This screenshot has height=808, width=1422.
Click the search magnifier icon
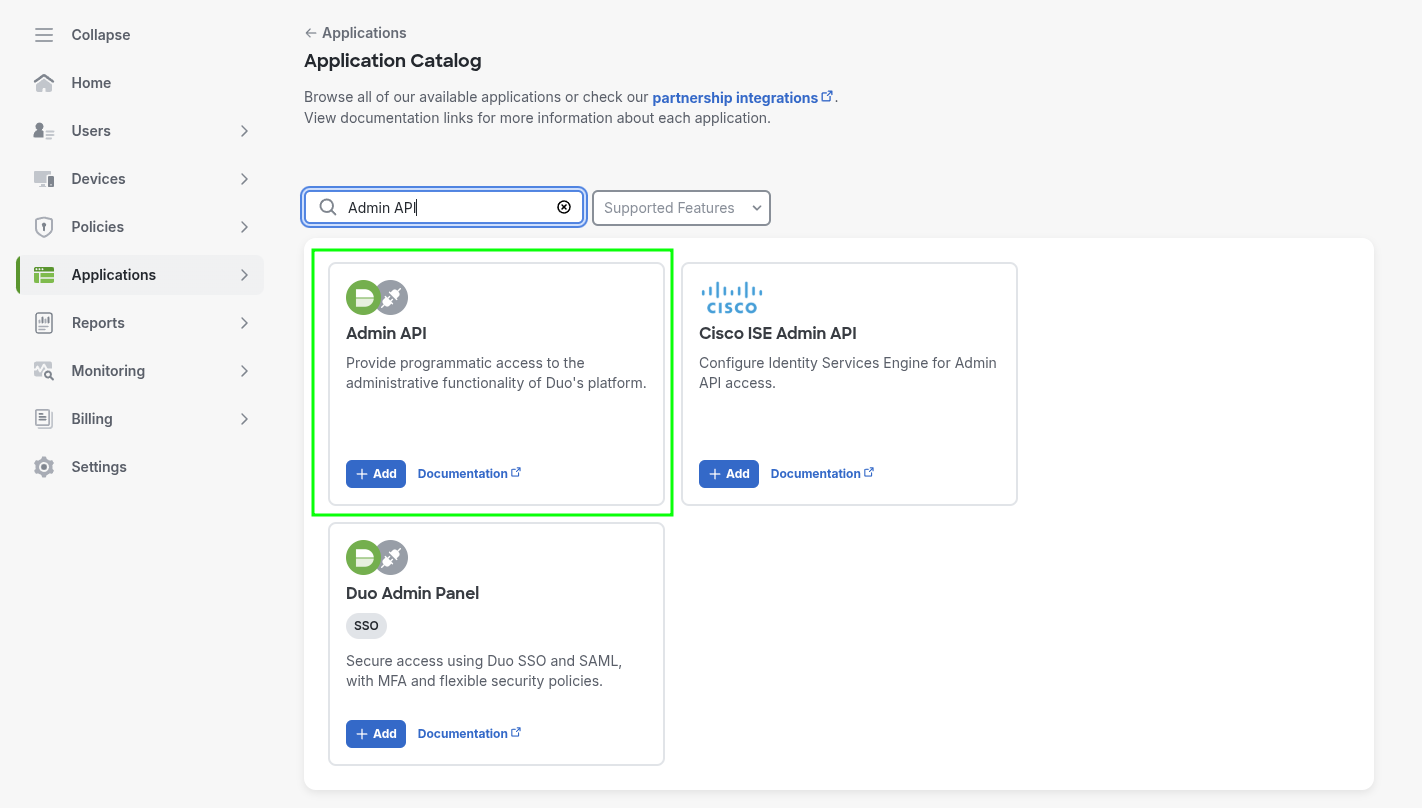(328, 207)
